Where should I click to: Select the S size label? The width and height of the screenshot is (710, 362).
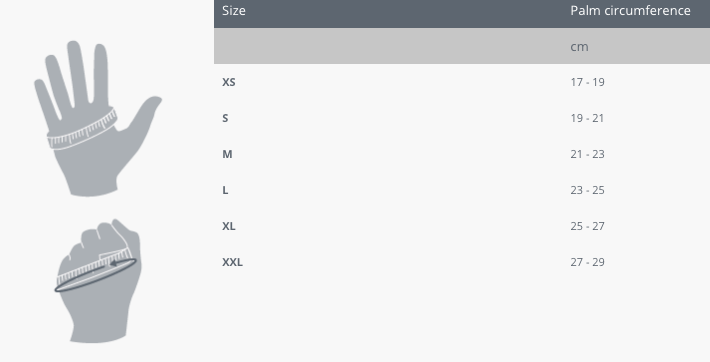(225, 118)
